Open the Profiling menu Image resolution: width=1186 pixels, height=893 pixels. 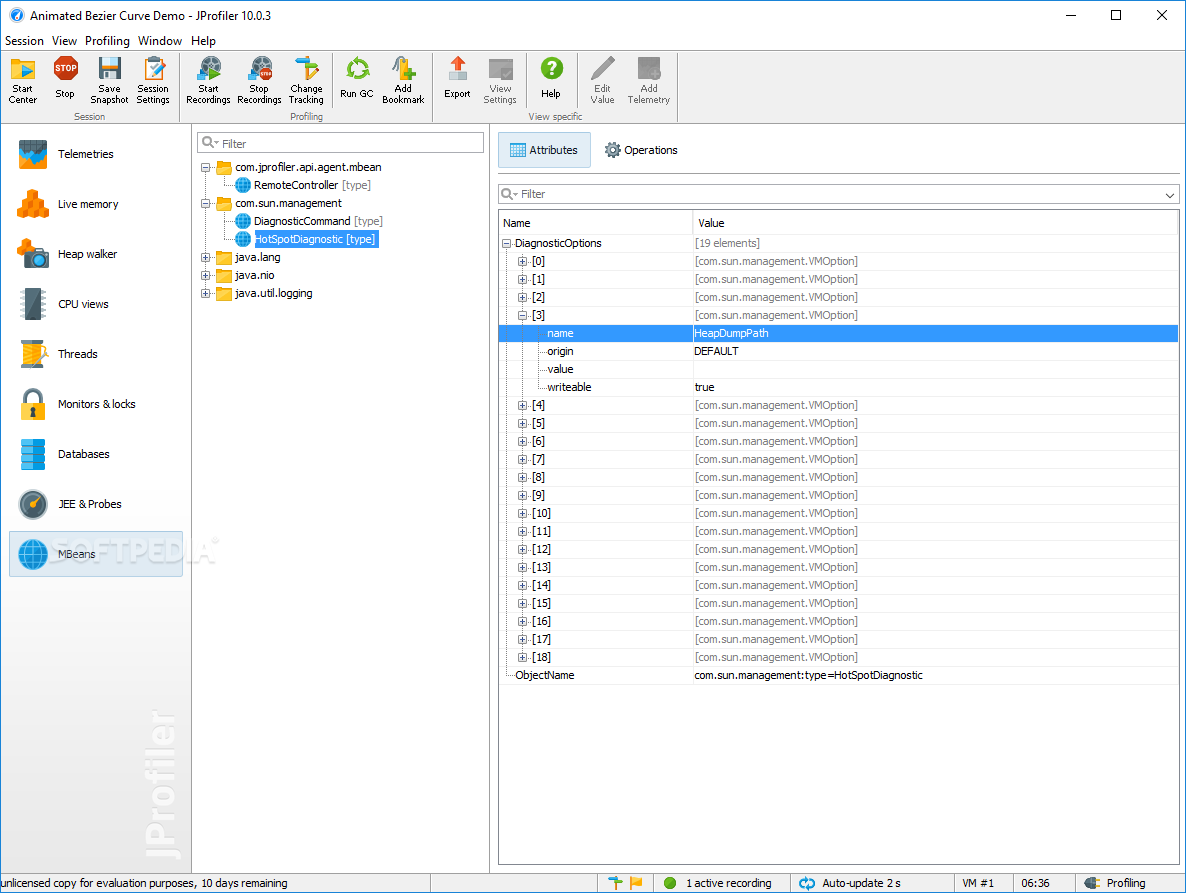[107, 41]
